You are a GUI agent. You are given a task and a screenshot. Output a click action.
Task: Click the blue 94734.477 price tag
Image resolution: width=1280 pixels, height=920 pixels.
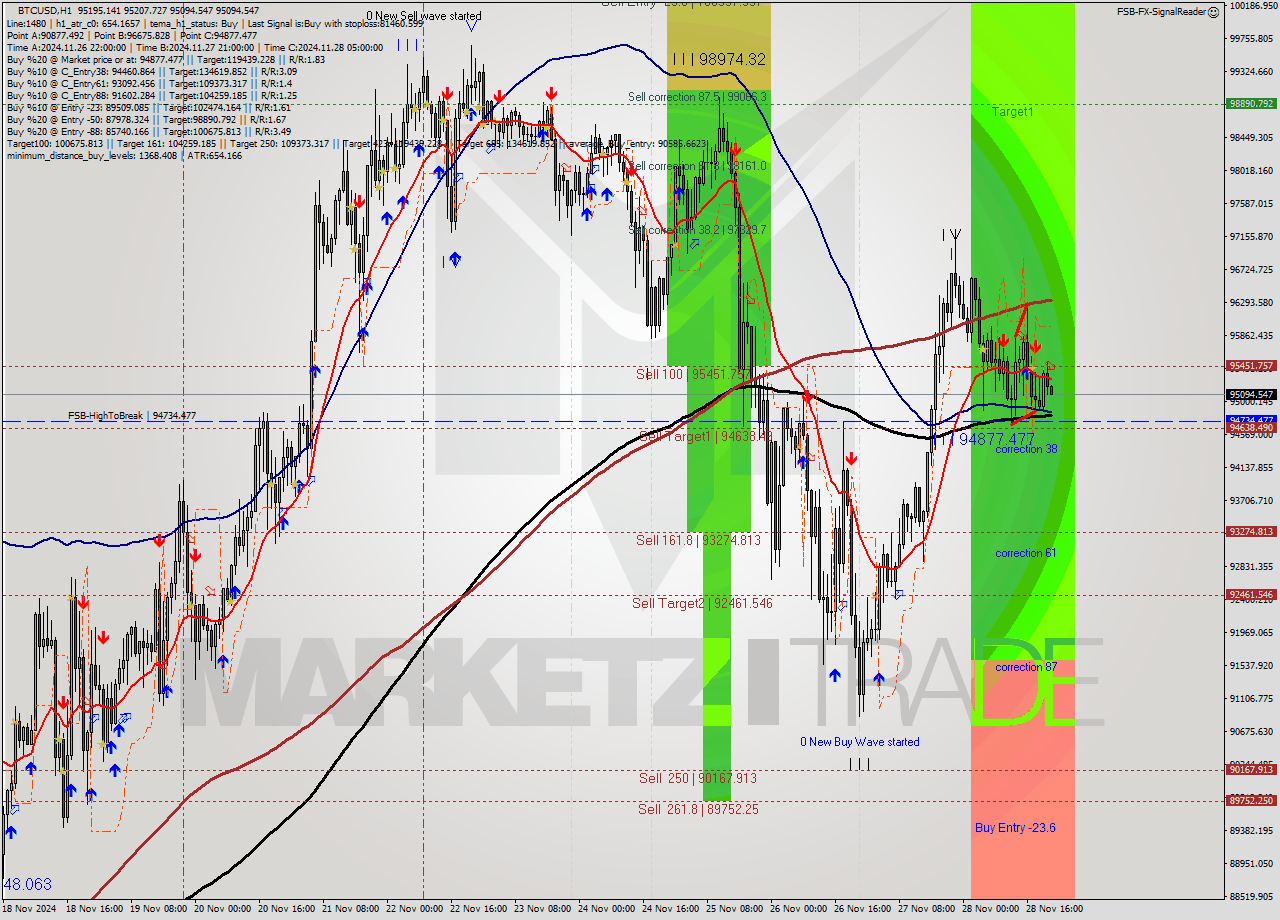point(1251,419)
